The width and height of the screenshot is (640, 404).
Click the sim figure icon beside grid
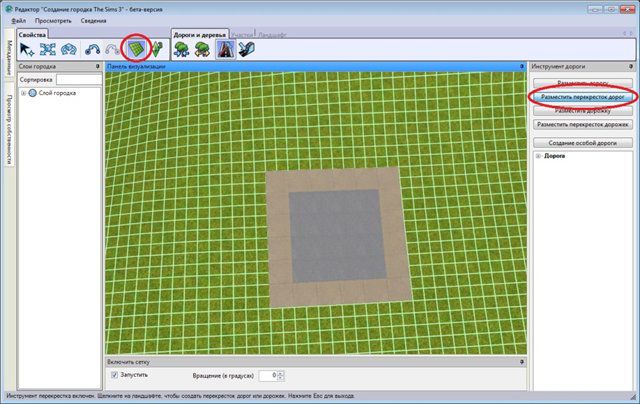[156, 49]
